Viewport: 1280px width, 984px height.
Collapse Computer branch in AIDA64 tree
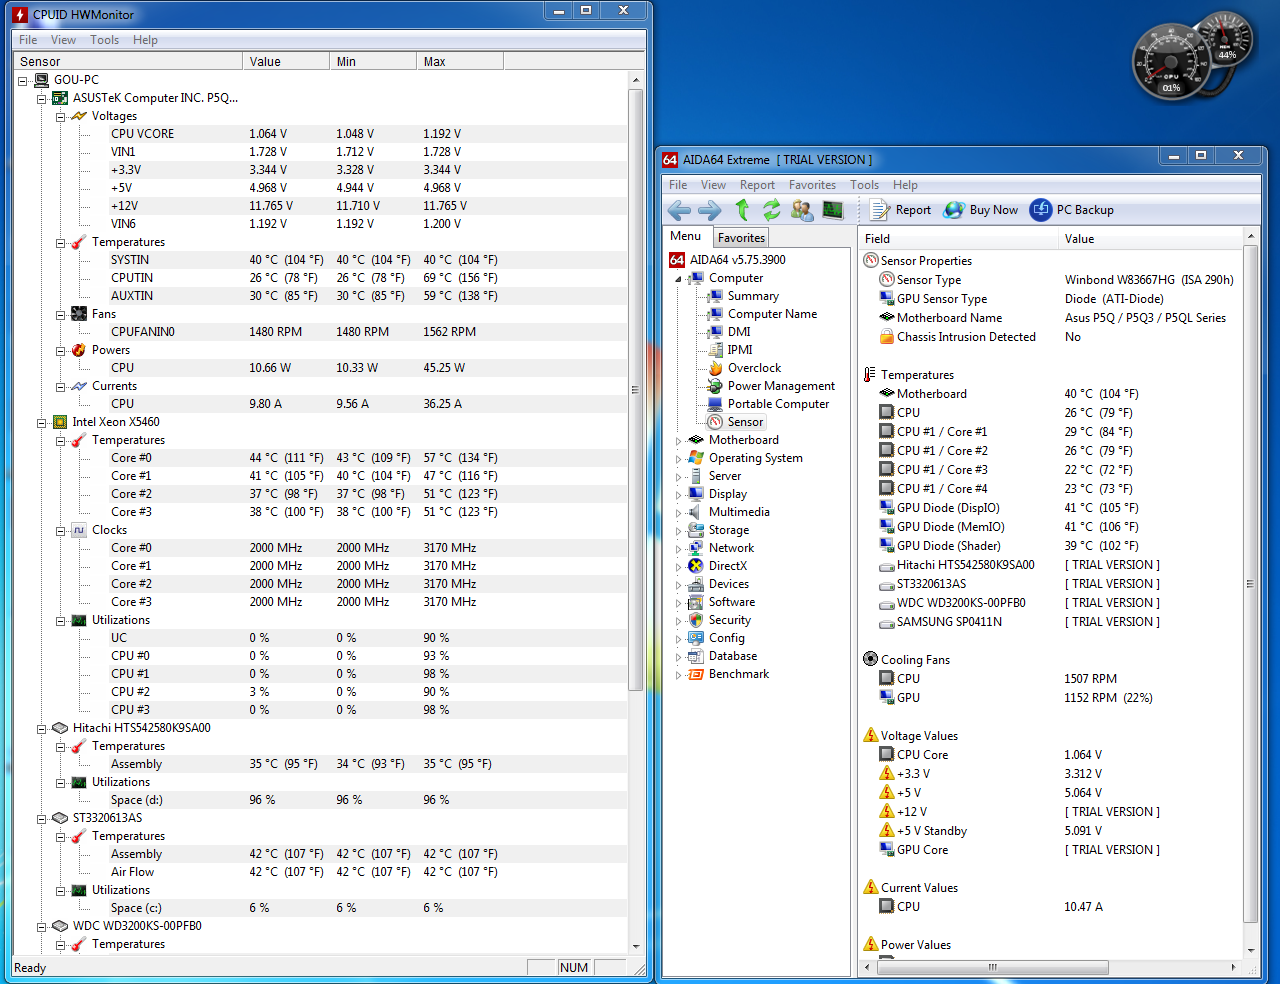pos(678,279)
